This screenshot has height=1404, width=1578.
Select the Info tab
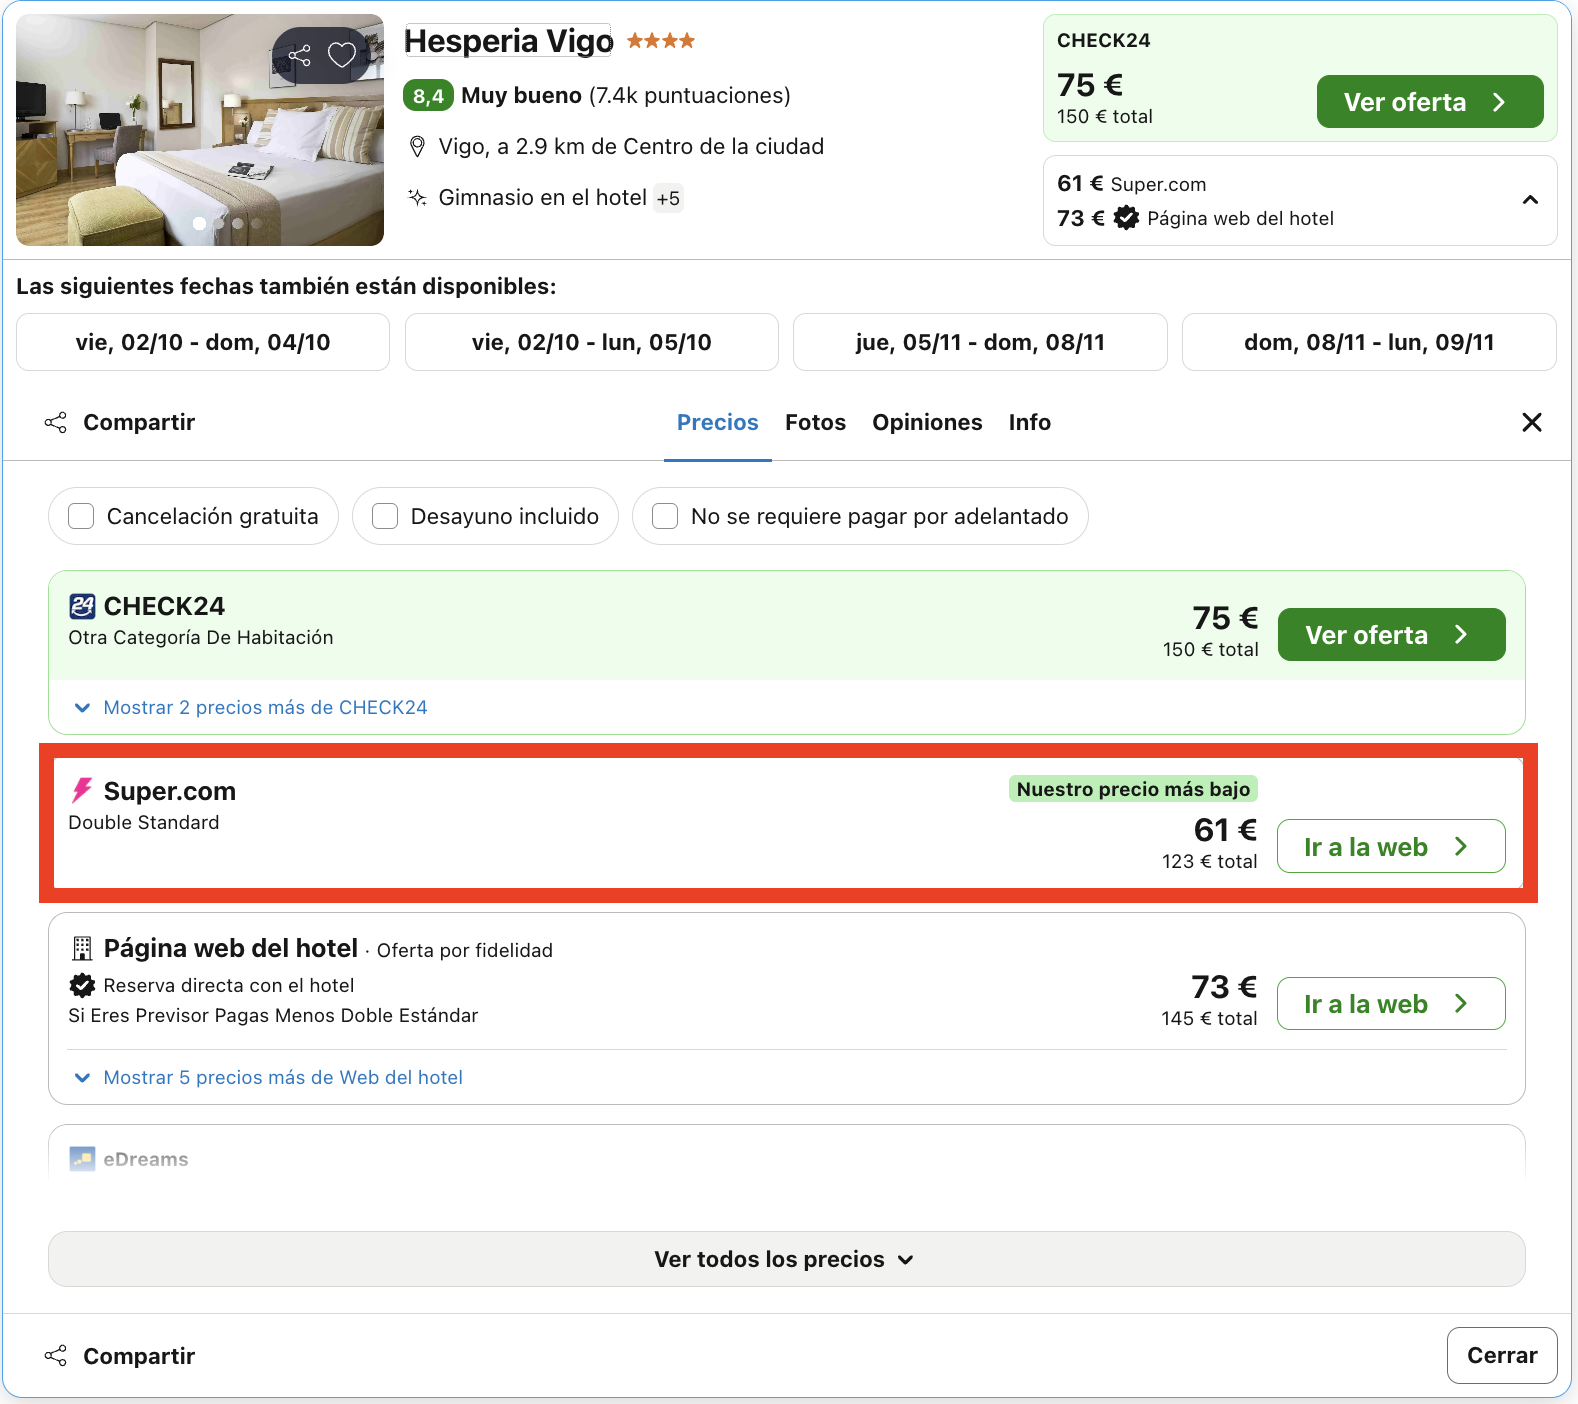pos(1030,422)
